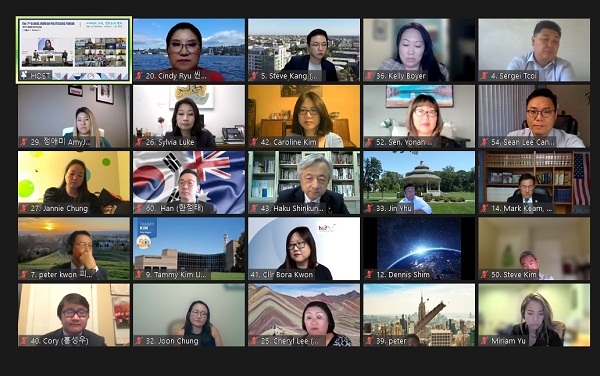Click muted mic icon beside Cindy Ryu

point(139,76)
